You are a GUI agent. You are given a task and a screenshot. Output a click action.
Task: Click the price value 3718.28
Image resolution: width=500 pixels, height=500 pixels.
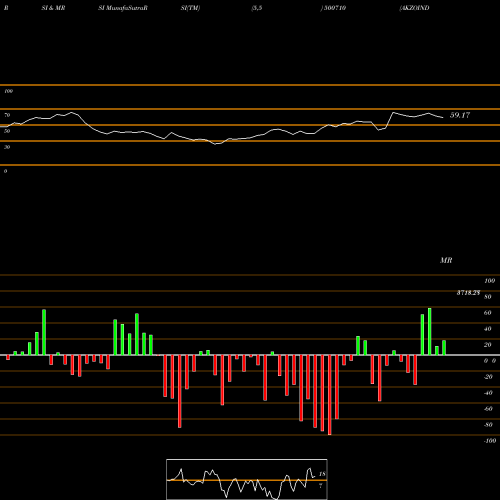(x=468, y=293)
